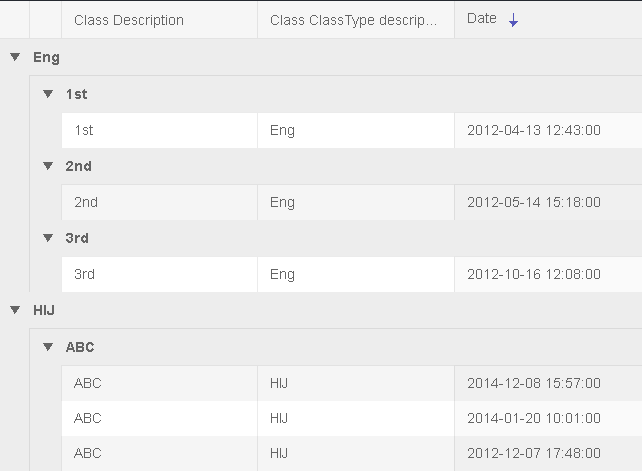Collapse the 2nd subgroup

[48, 166]
